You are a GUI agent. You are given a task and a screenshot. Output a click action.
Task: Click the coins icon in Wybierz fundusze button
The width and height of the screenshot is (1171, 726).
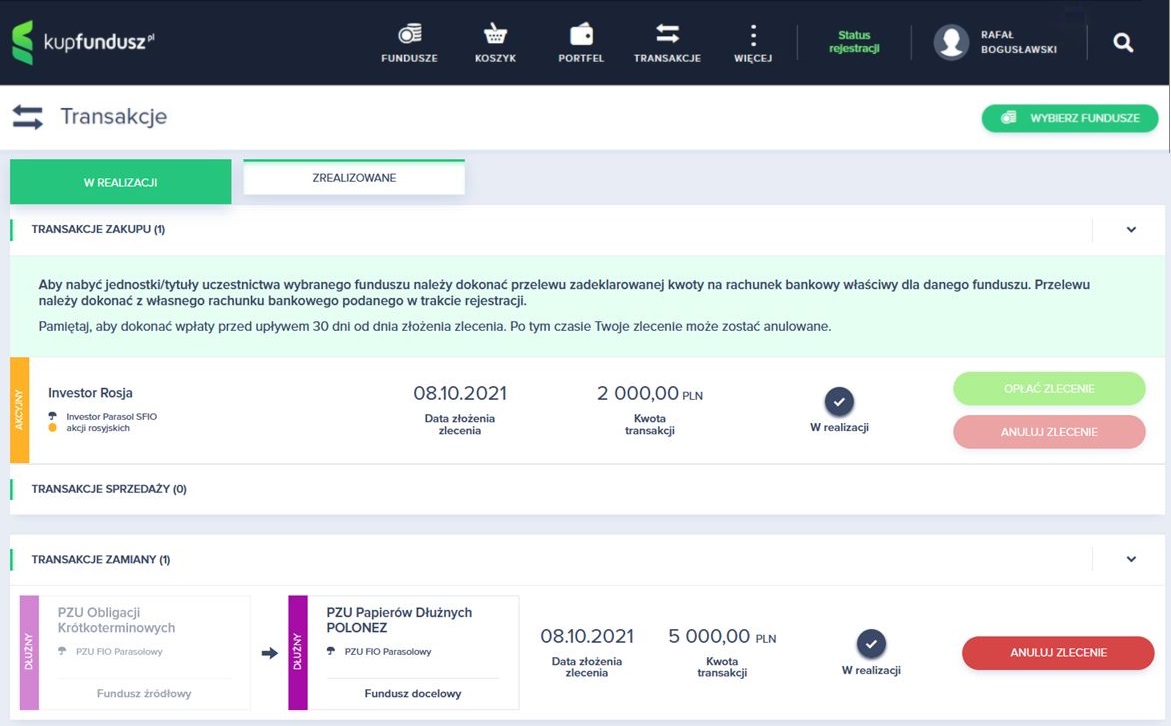[x=1008, y=117]
